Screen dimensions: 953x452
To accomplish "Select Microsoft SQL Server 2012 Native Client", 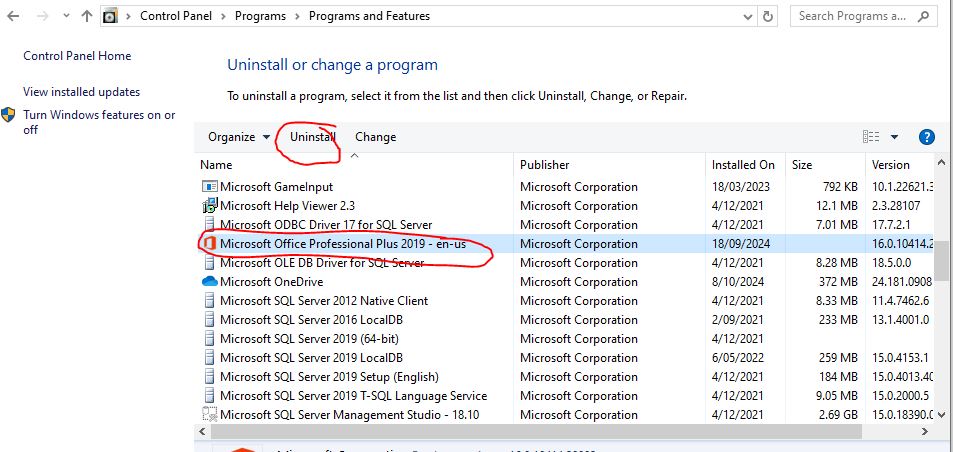I will click(324, 301).
